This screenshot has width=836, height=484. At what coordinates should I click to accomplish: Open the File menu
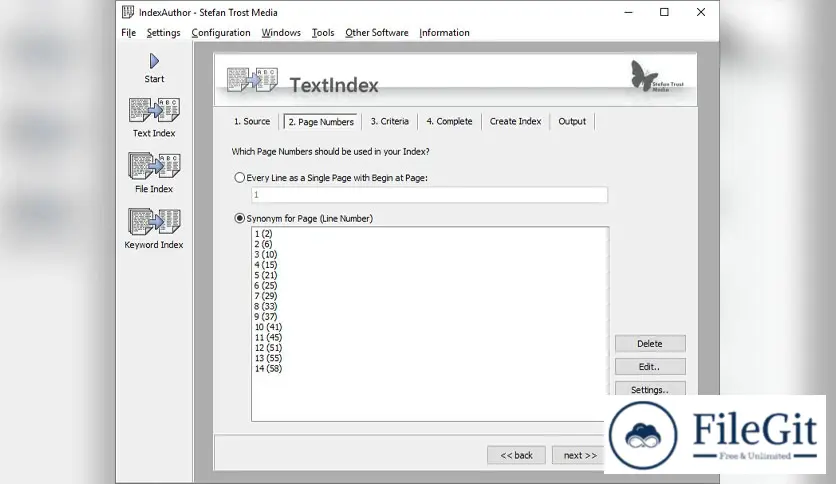point(128,33)
